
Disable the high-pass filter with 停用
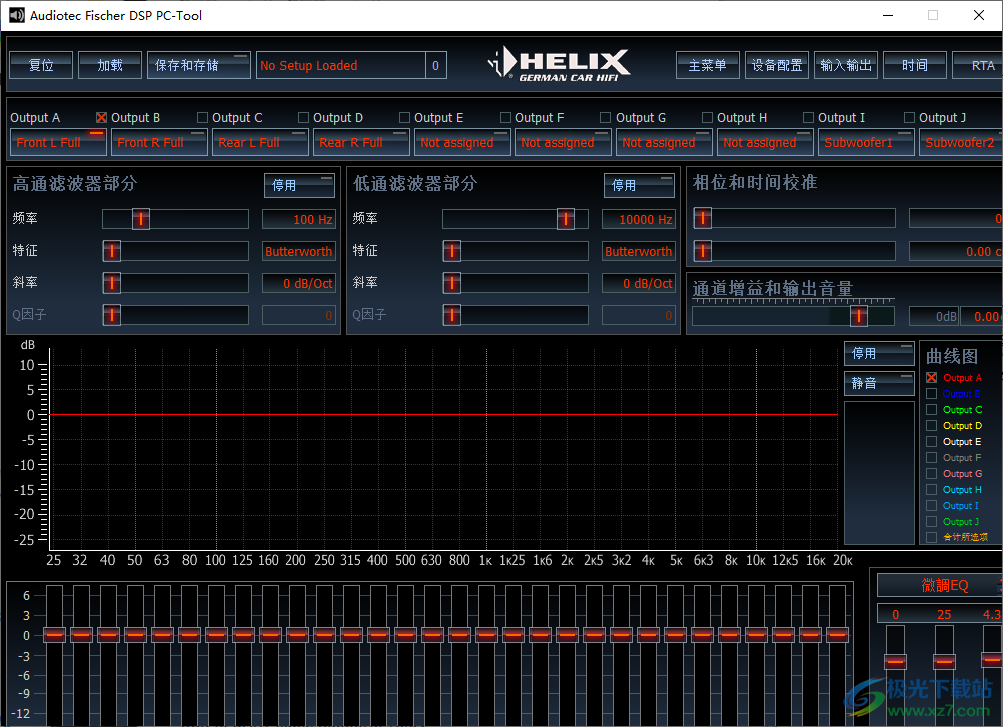298,185
